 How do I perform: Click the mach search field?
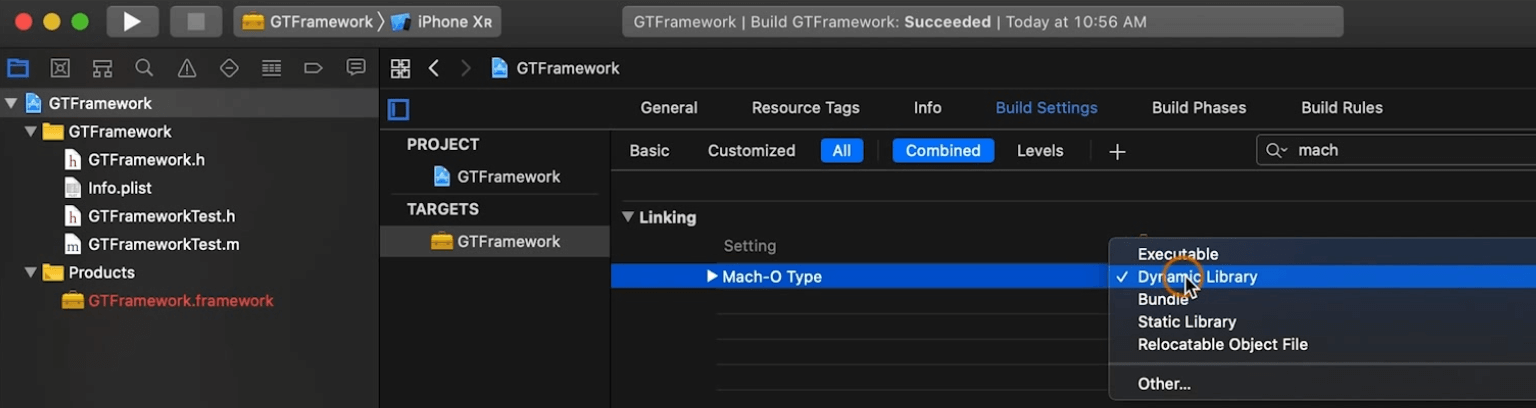click(1400, 150)
